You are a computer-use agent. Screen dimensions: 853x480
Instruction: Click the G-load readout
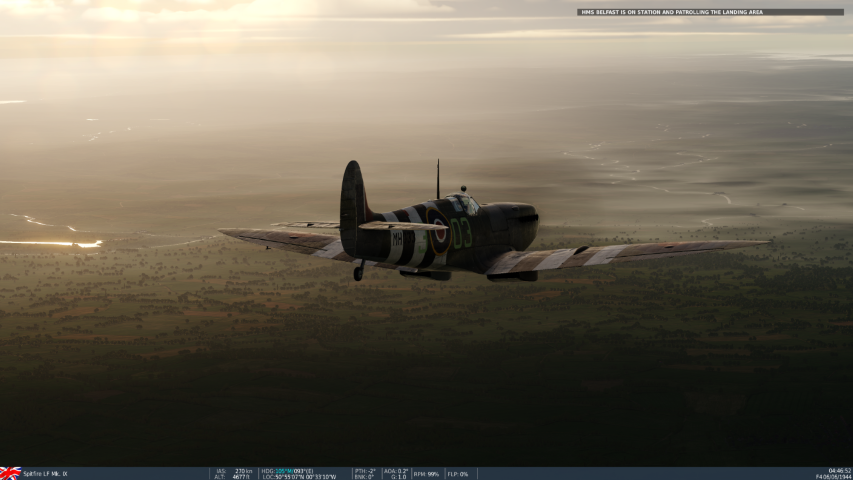pyautogui.click(x=396, y=477)
